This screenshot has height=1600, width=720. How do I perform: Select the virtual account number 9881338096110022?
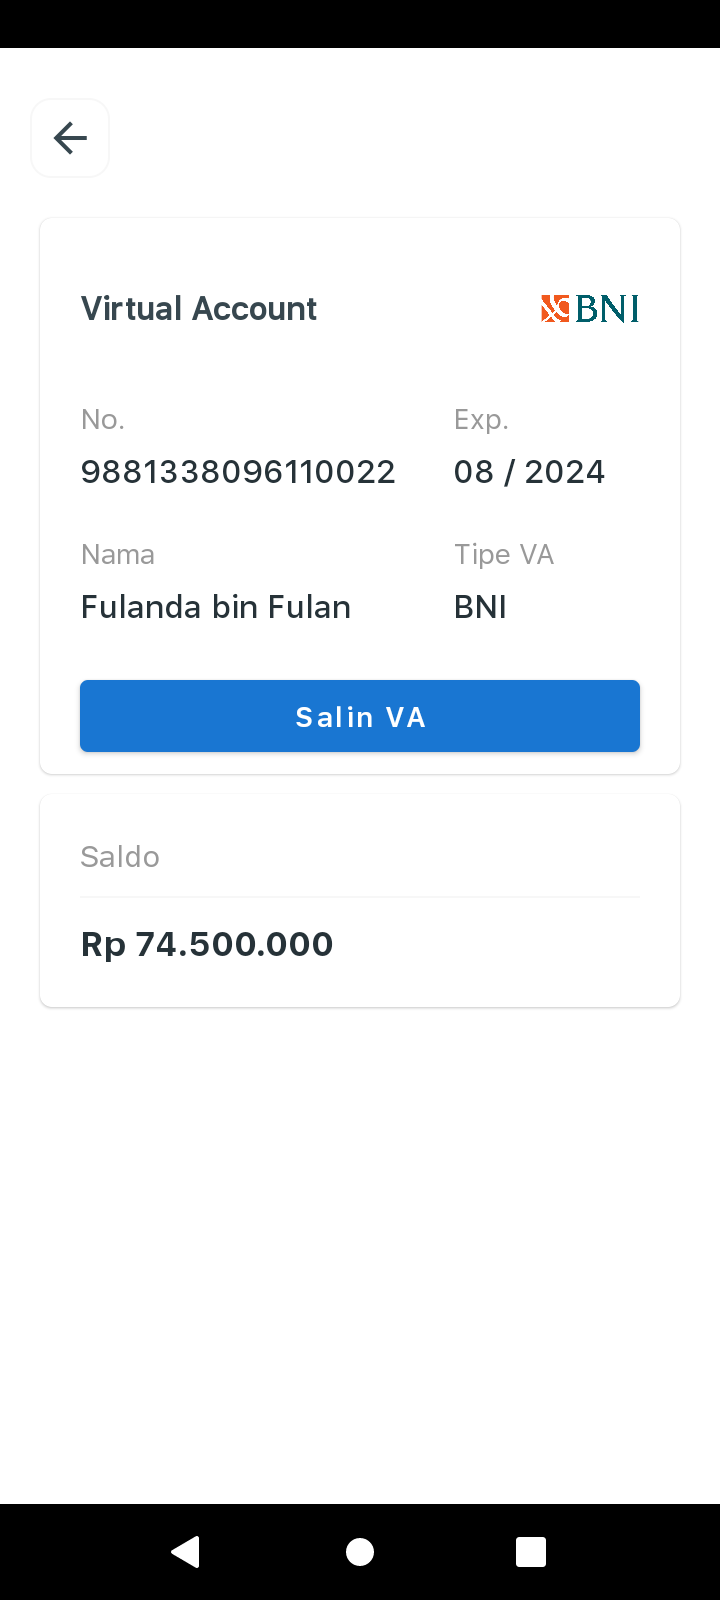238,472
